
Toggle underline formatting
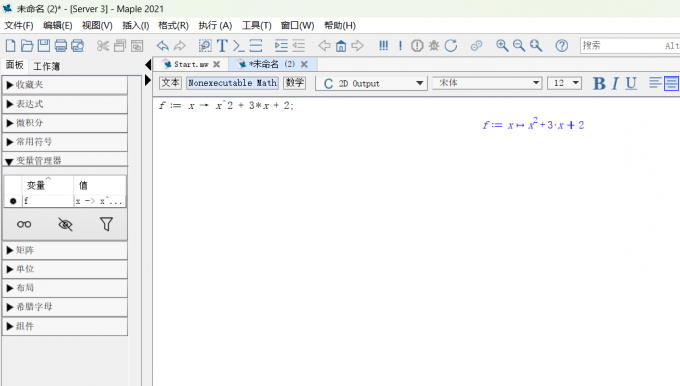pos(631,83)
